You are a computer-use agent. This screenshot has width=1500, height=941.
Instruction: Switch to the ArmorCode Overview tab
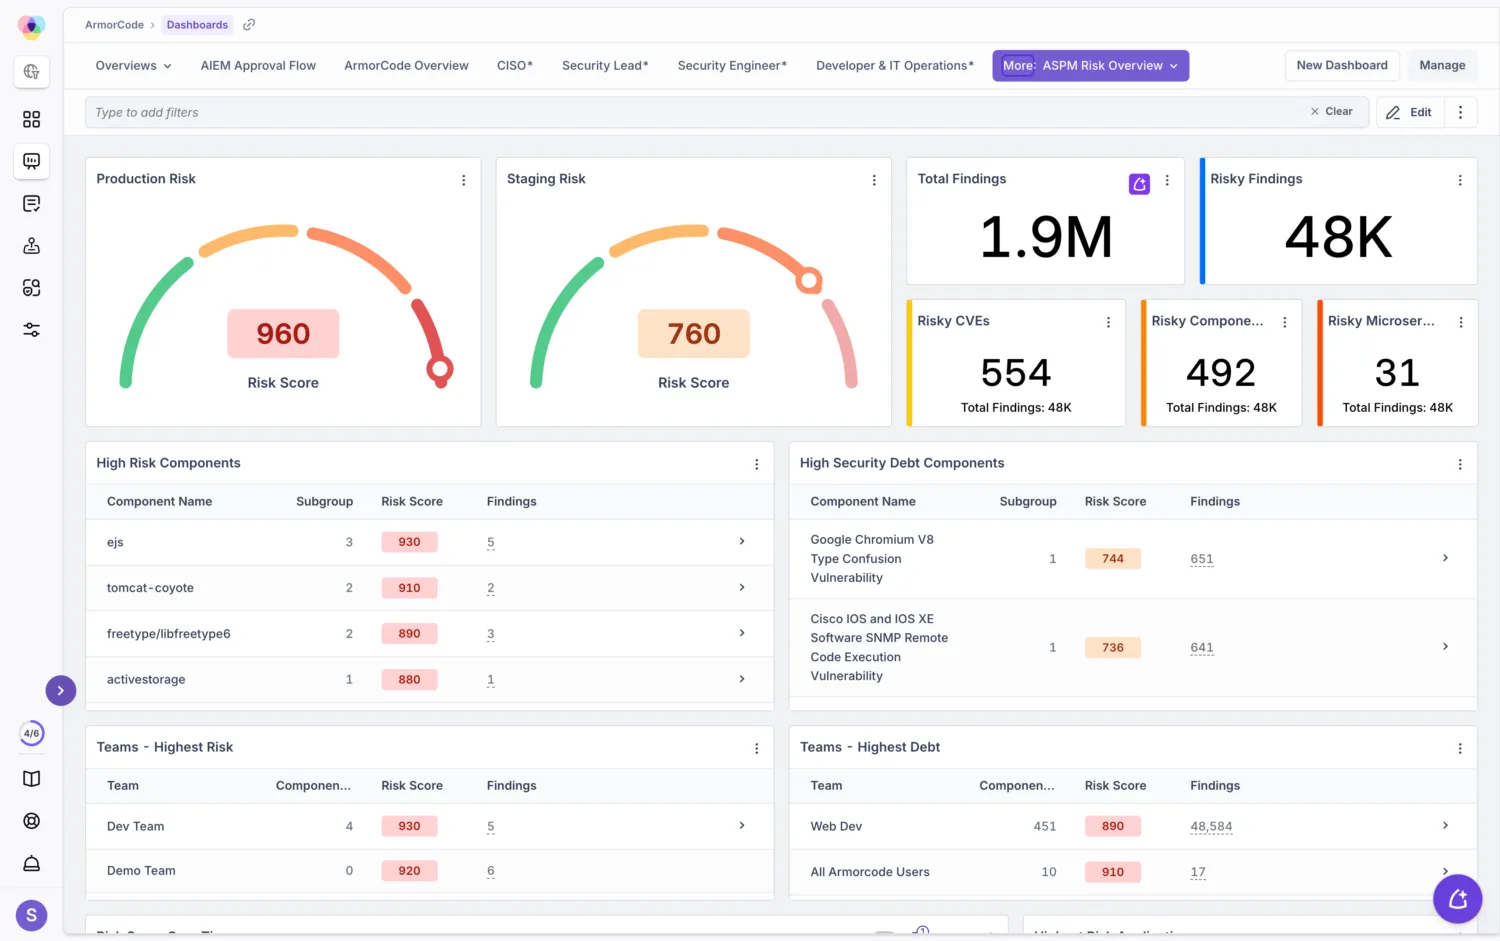406,66
